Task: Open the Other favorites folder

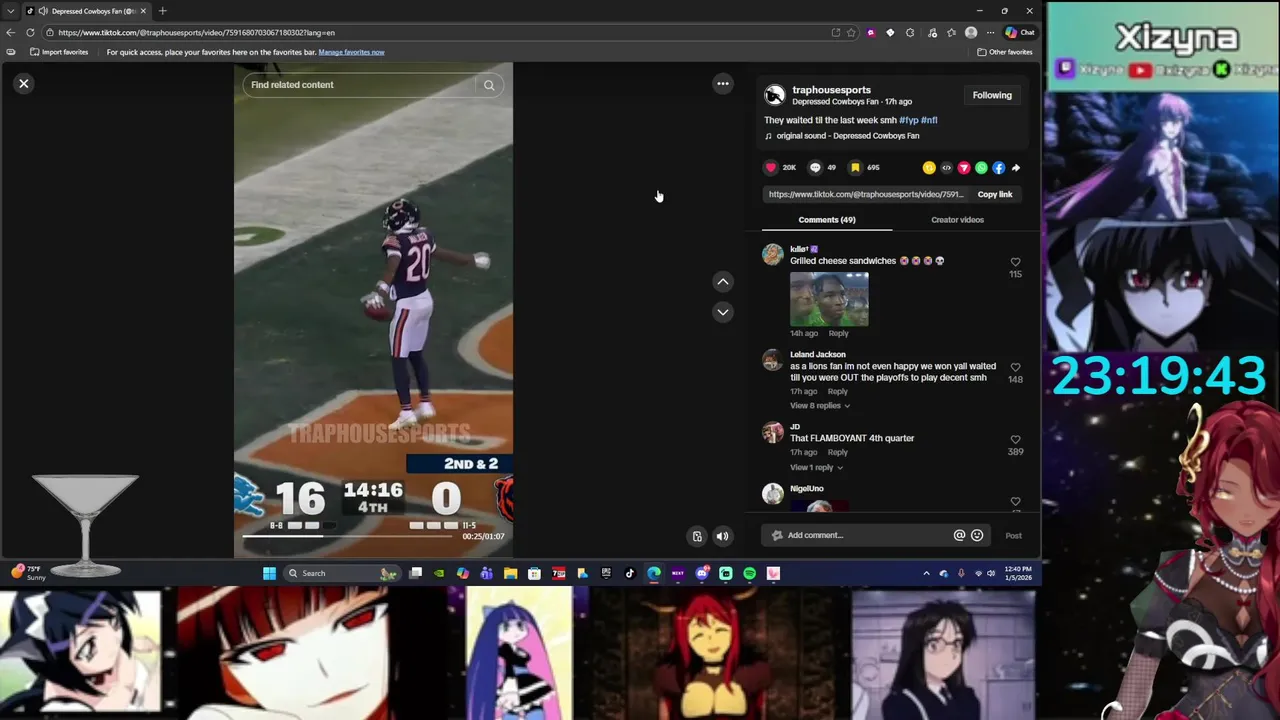Action: (1005, 52)
